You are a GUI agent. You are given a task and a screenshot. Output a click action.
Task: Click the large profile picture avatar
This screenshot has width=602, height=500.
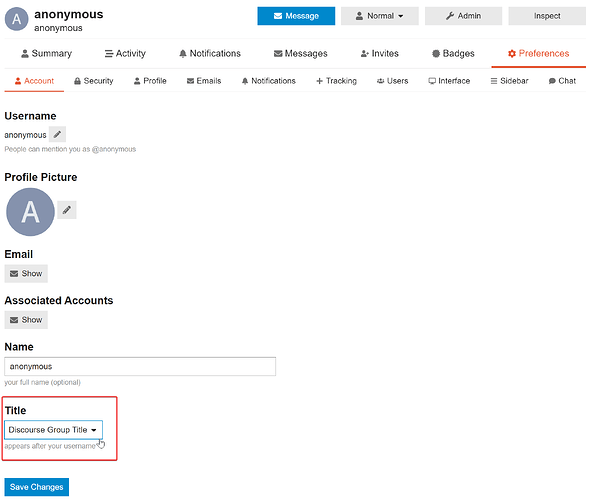pyautogui.click(x=30, y=212)
